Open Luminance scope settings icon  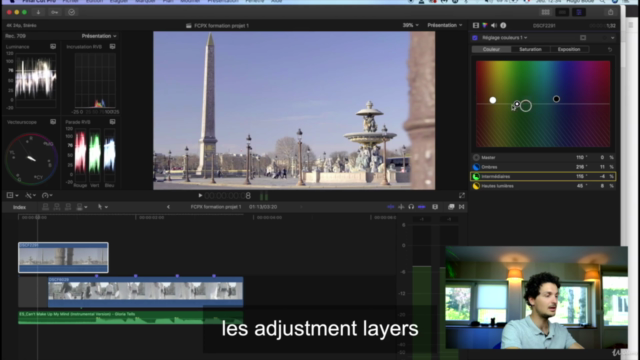pyautogui.click(x=53, y=47)
